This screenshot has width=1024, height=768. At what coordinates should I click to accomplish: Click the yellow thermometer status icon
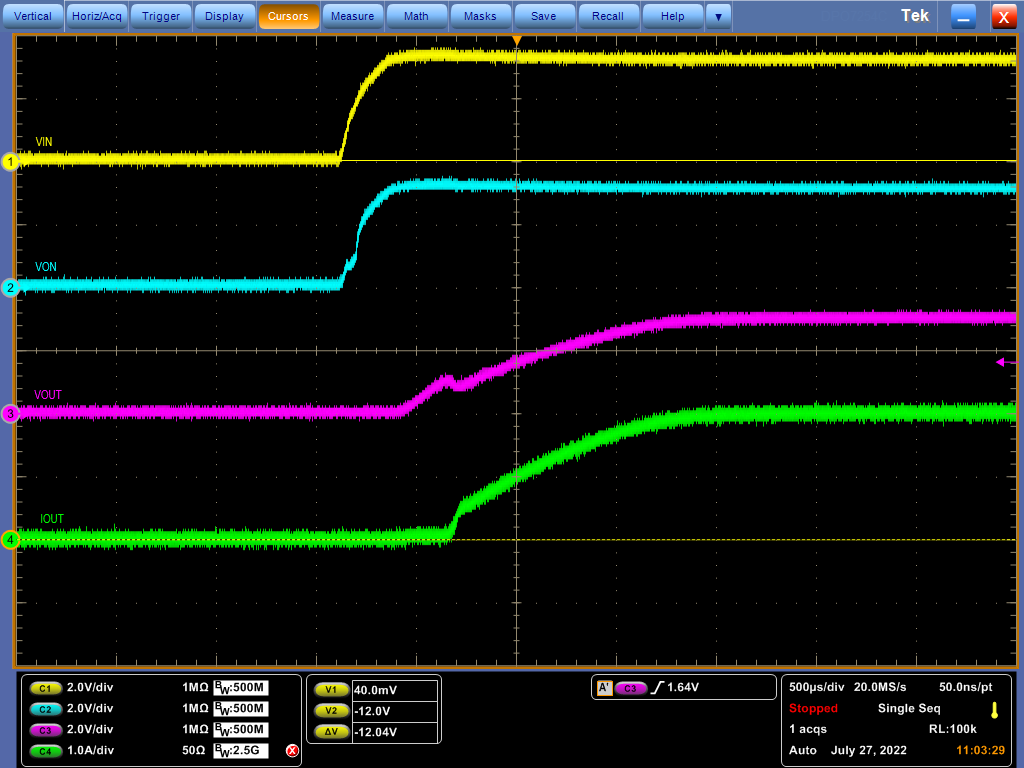pos(994,710)
